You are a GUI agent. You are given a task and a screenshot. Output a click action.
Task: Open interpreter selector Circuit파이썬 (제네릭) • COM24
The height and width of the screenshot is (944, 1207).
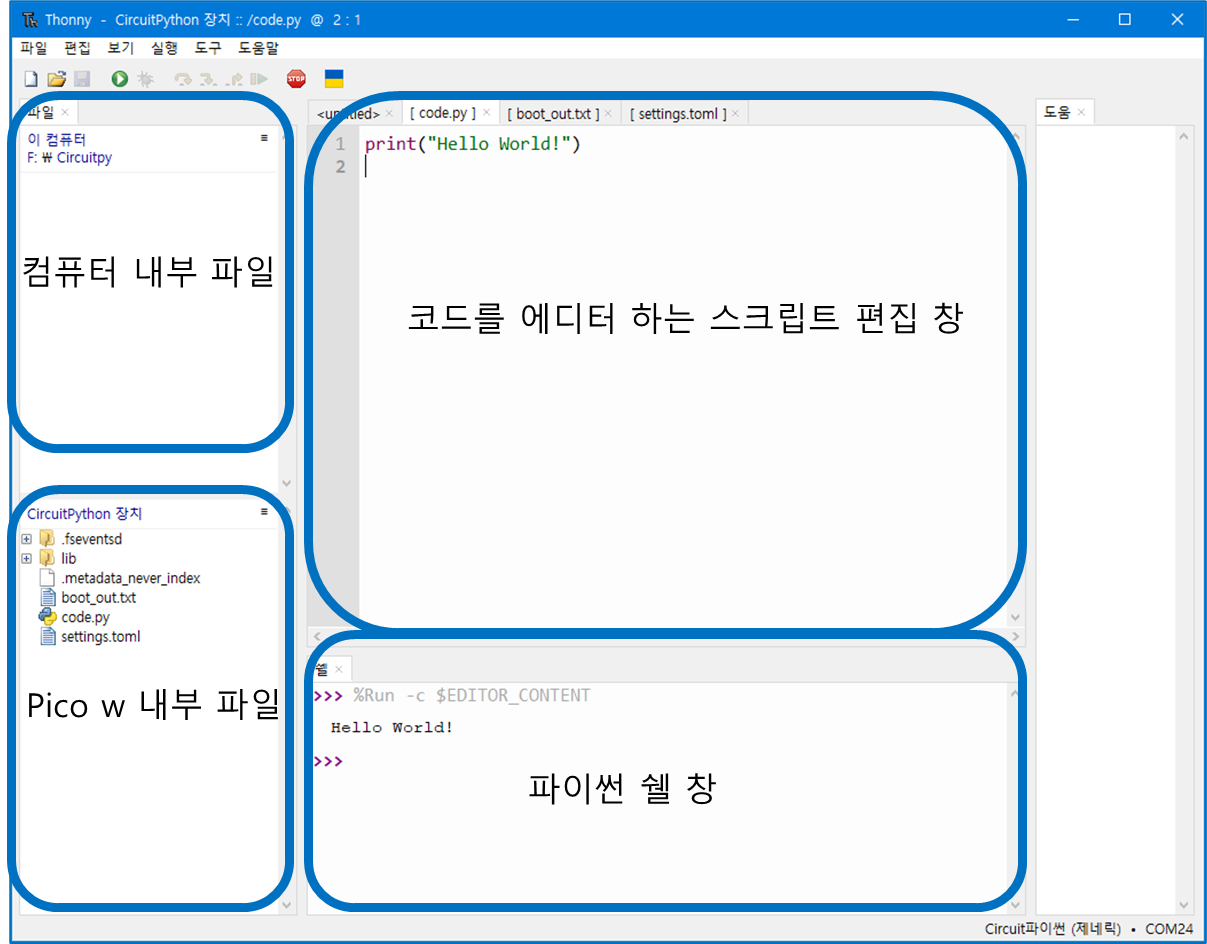click(x=1089, y=929)
